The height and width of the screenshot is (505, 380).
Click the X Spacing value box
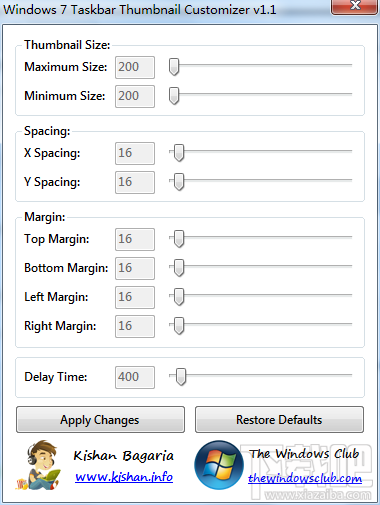[x=135, y=153]
